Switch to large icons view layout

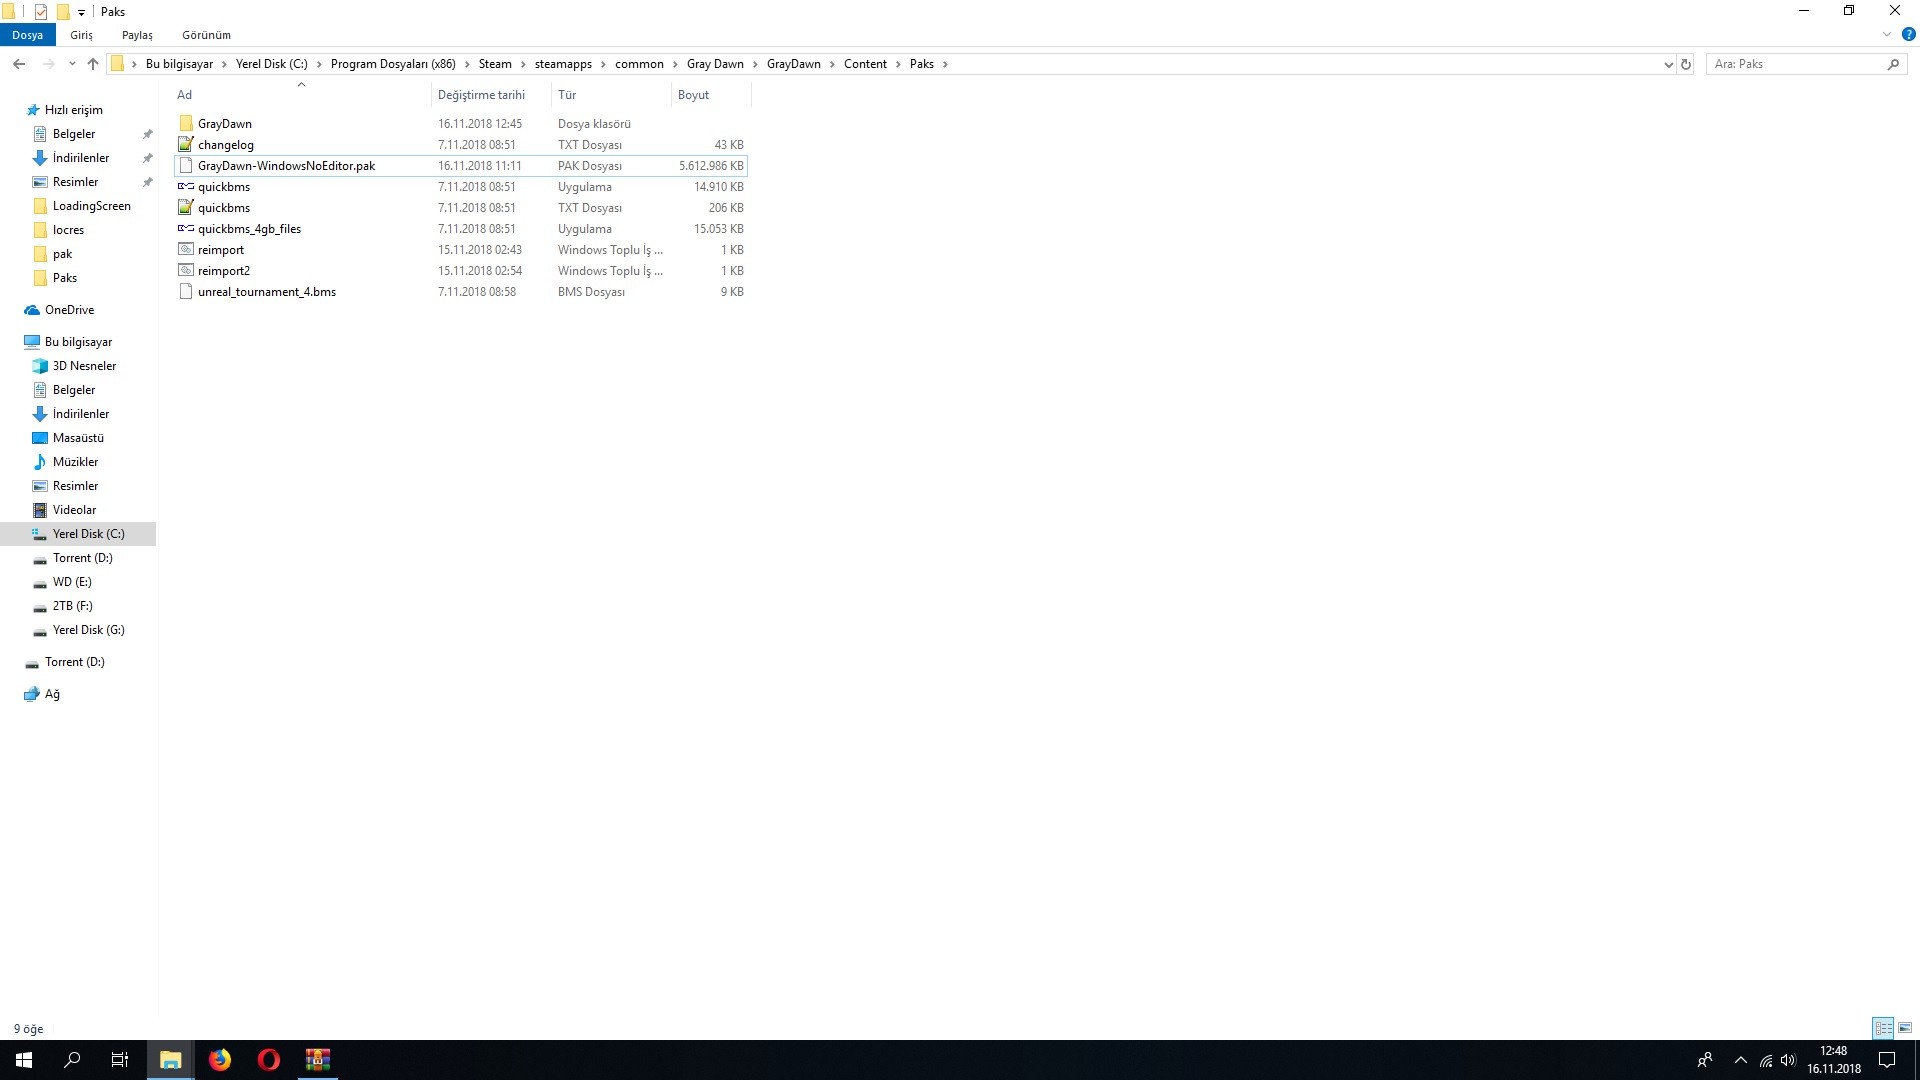point(1905,1028)
